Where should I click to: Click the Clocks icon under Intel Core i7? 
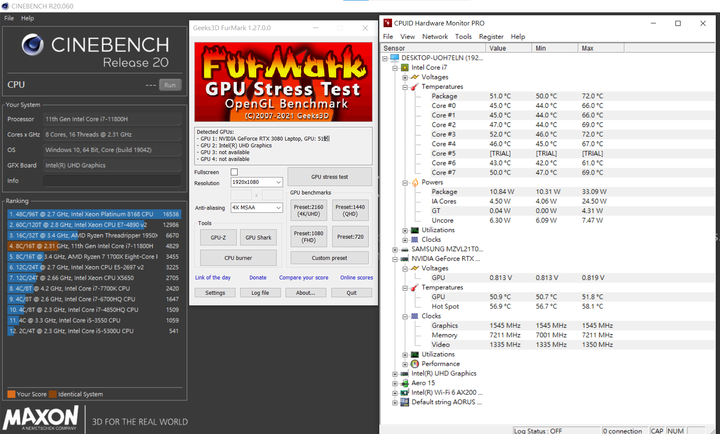415,240
